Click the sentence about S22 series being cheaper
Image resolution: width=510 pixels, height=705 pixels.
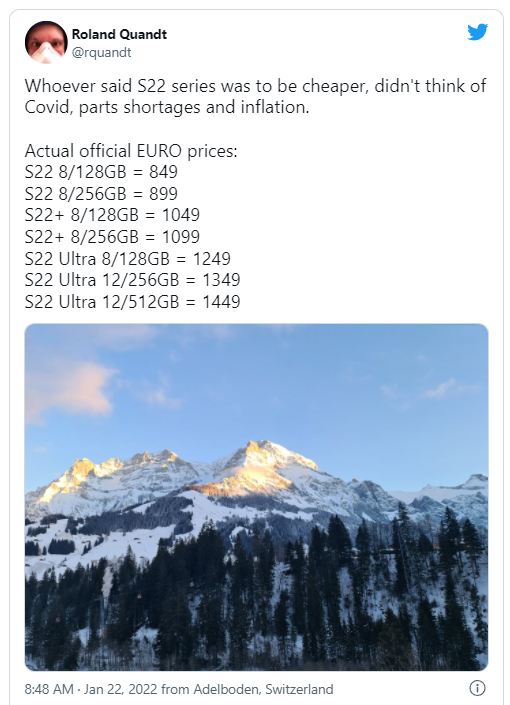(x=255, y=96)
